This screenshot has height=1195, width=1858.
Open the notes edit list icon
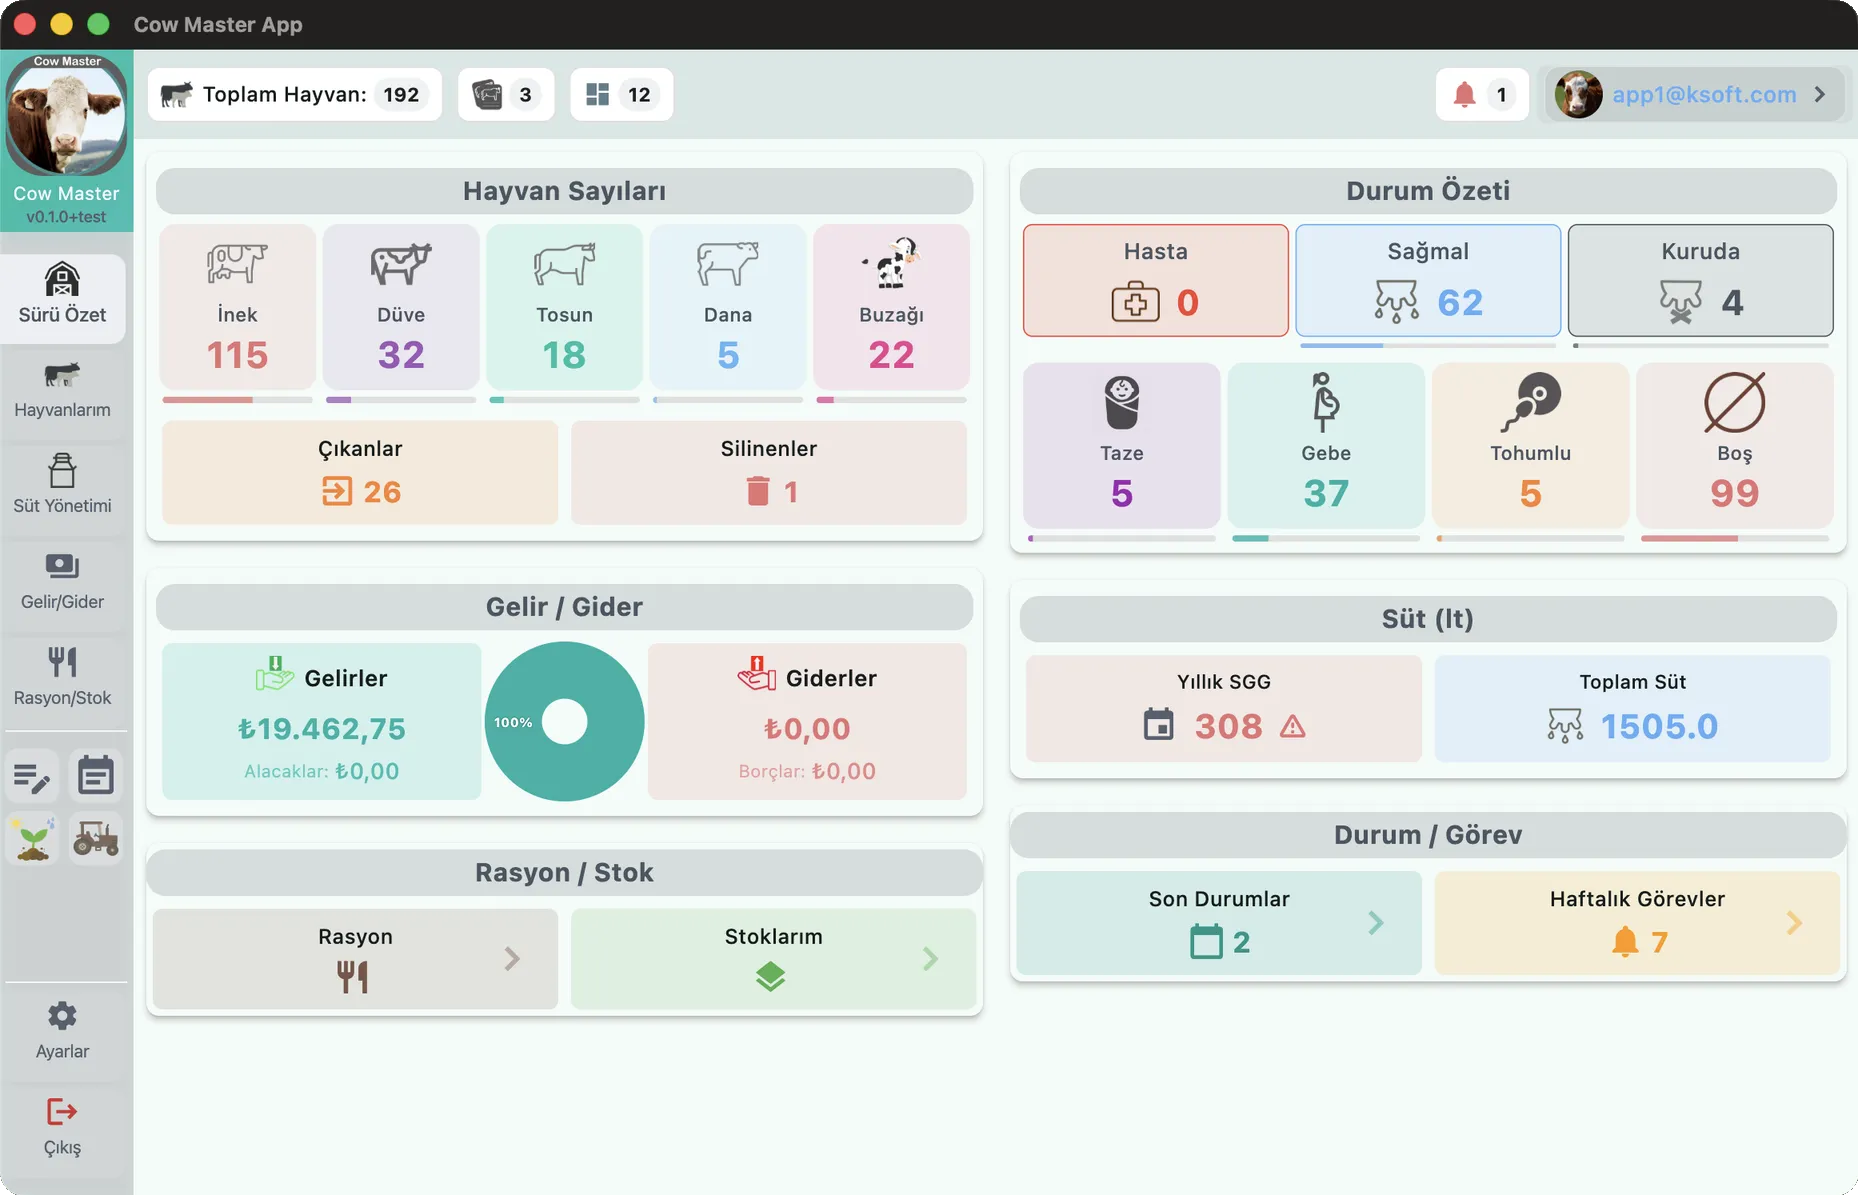click(33, 777)
